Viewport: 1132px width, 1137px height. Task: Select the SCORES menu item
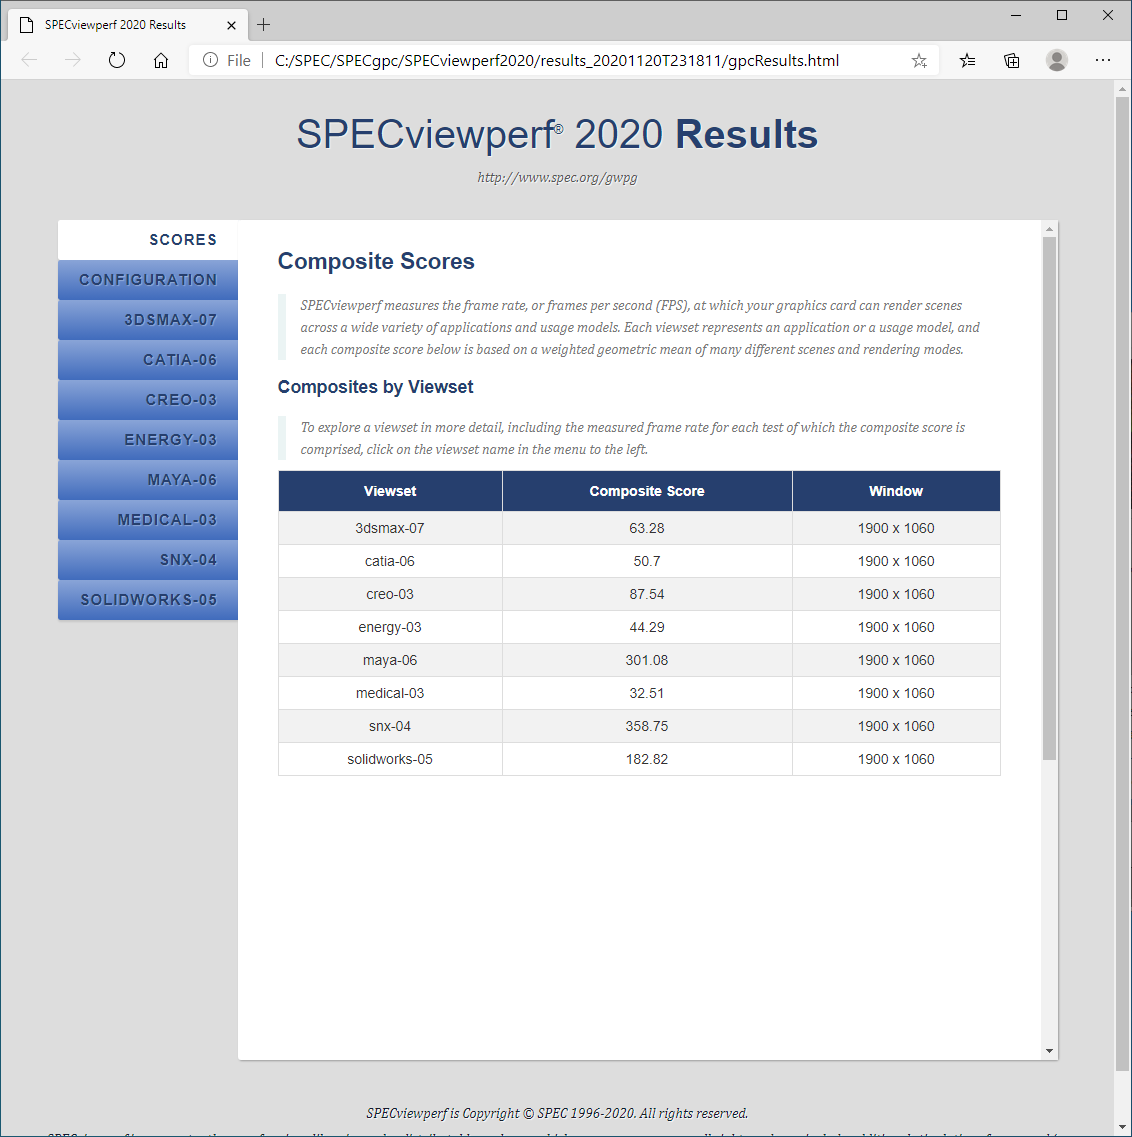(x=148, y=240)
